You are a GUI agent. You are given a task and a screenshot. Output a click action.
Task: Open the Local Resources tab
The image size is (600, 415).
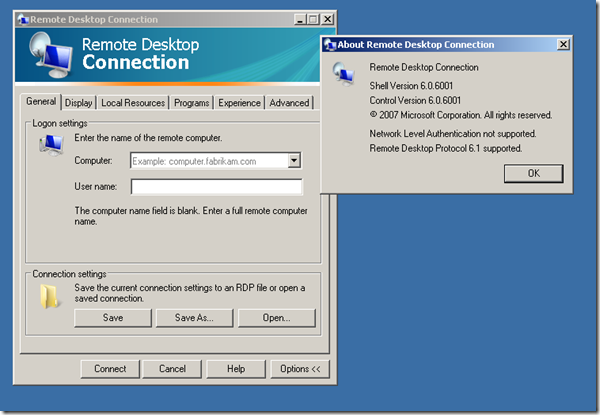tap(133, 103)
